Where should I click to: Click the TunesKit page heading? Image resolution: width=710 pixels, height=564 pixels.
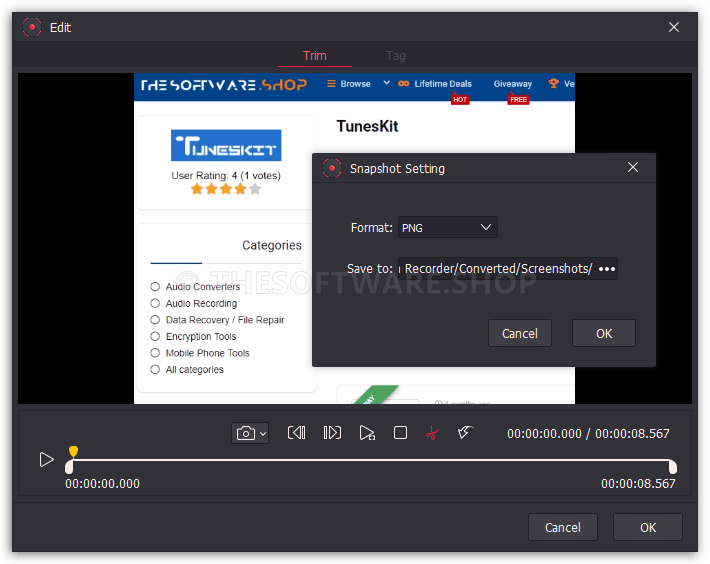click(367, 126)
